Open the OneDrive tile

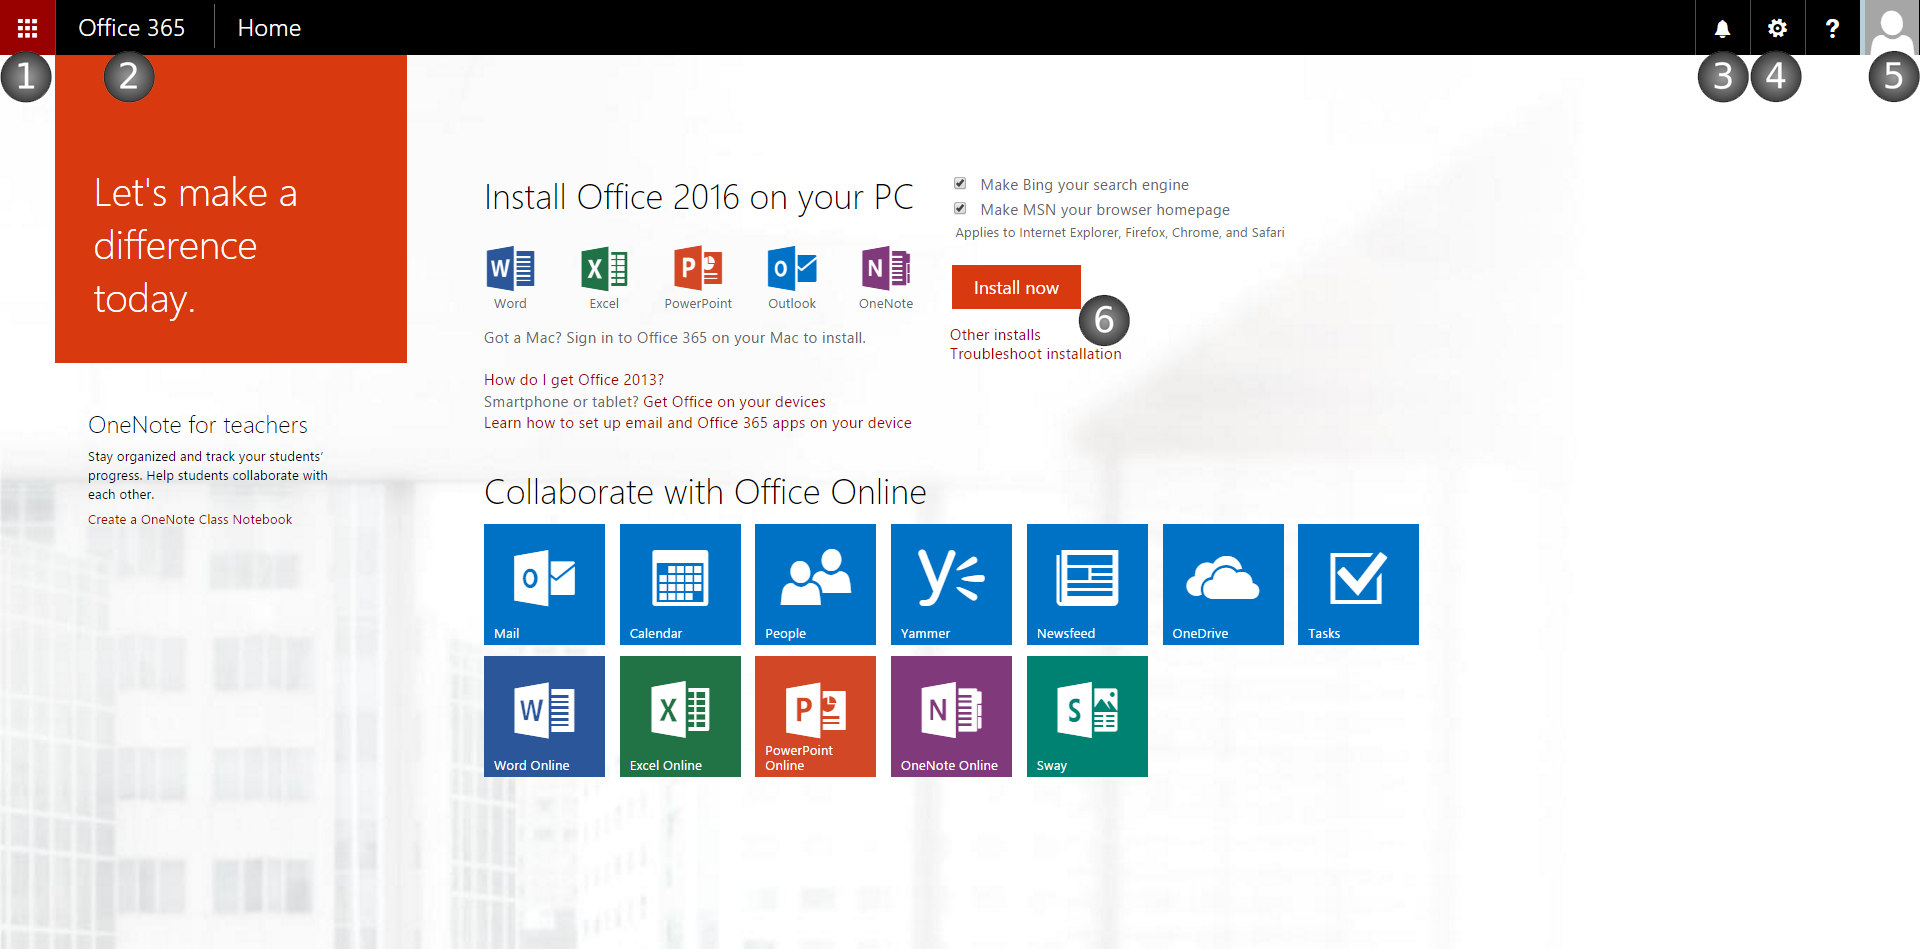(1223, 584)
